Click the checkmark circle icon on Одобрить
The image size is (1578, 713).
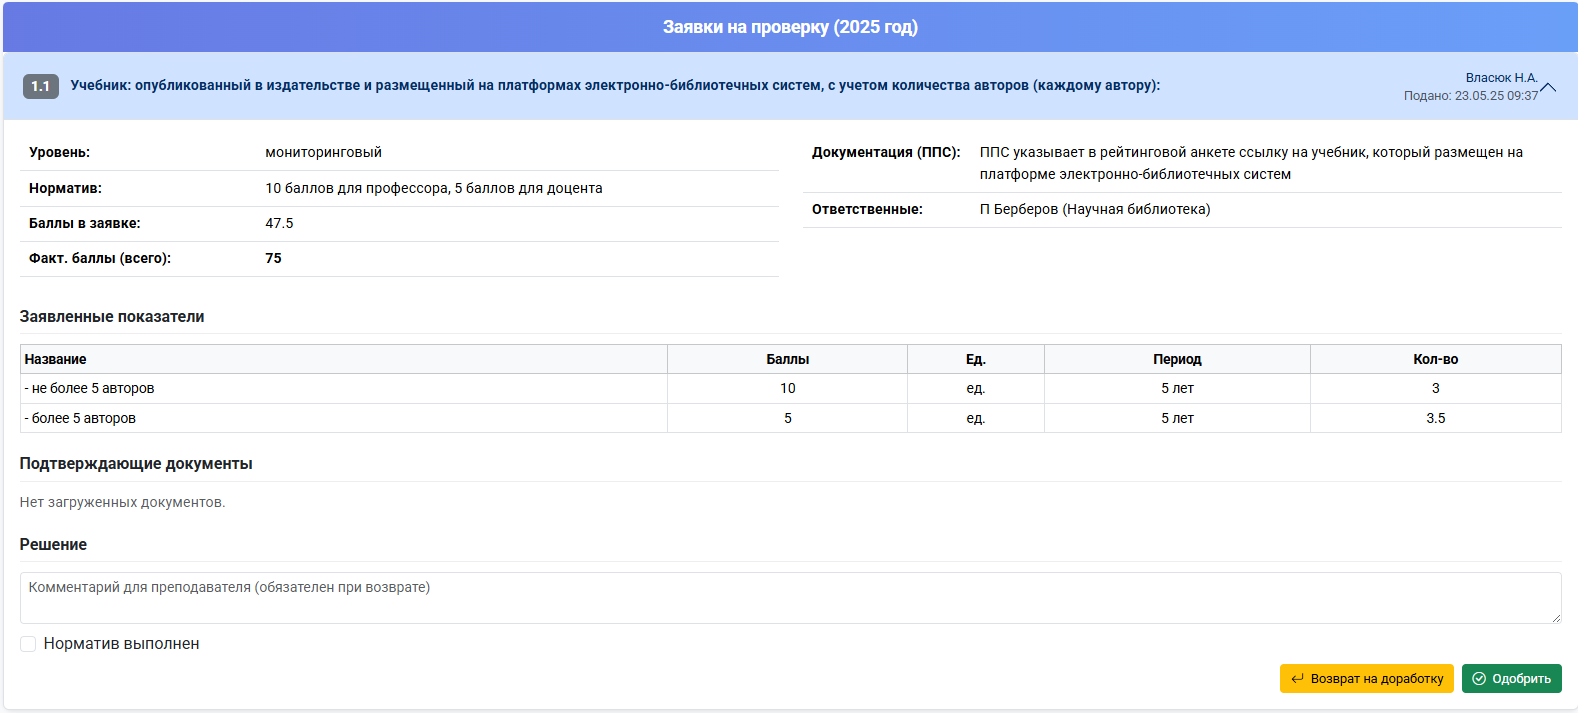[x=1479, y=679]
